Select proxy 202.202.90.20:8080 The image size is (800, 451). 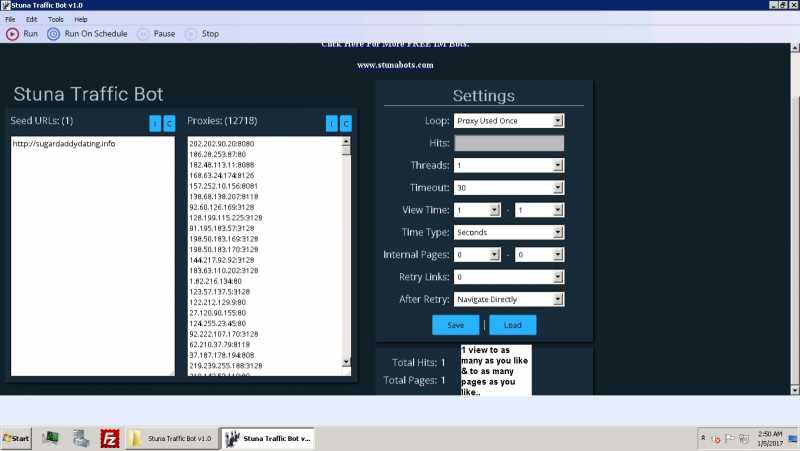point(221,144)
